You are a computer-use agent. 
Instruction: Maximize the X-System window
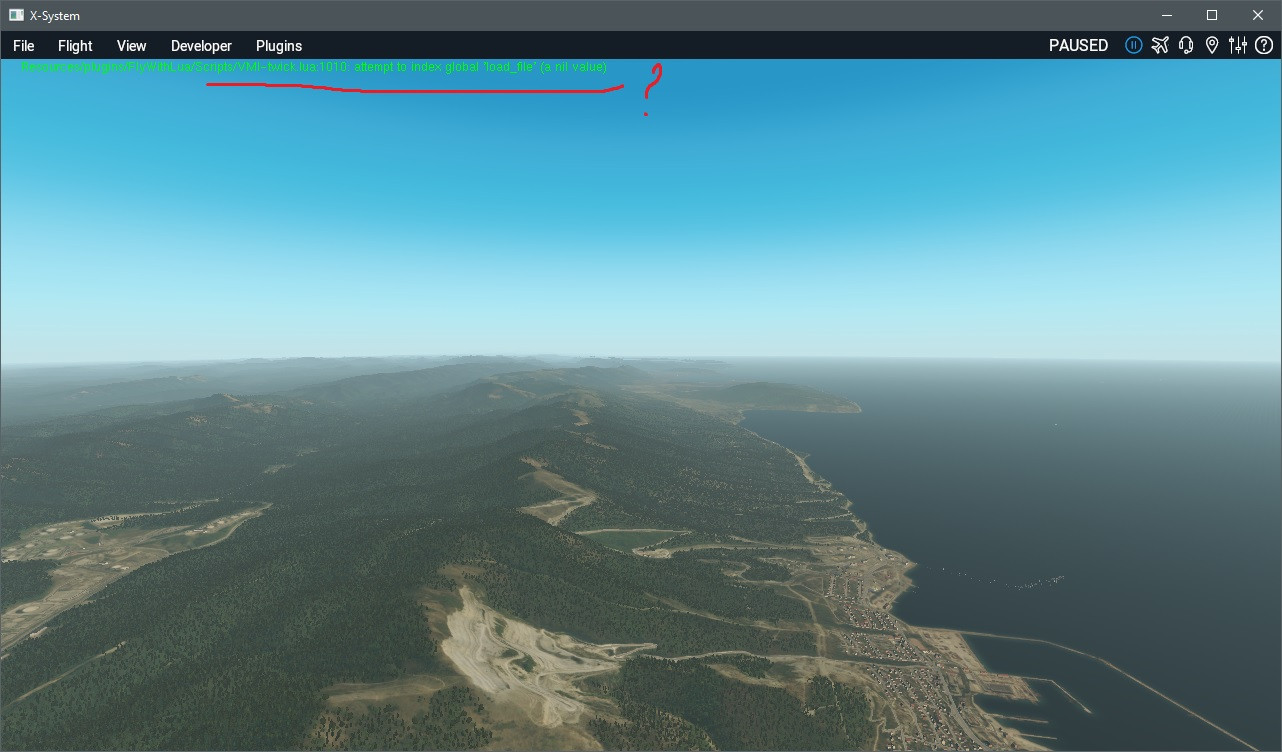(x=1212, y=15)
